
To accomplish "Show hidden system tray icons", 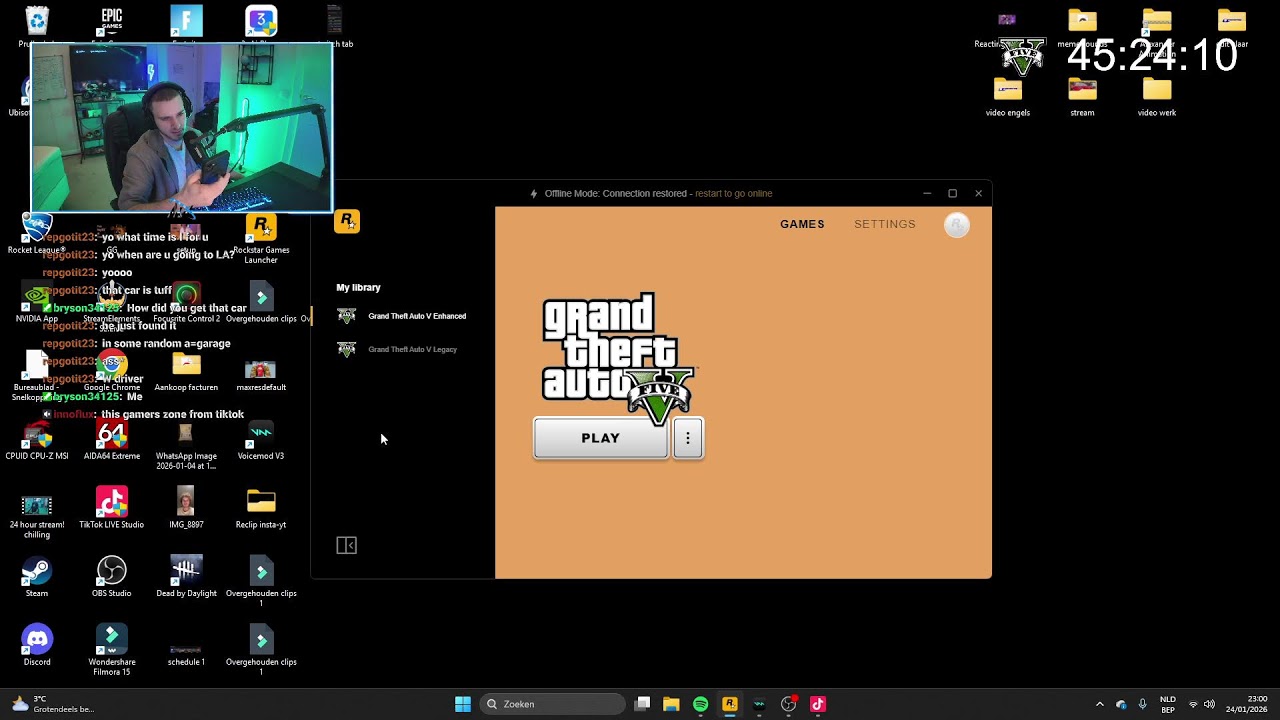I will (1100, 704).
